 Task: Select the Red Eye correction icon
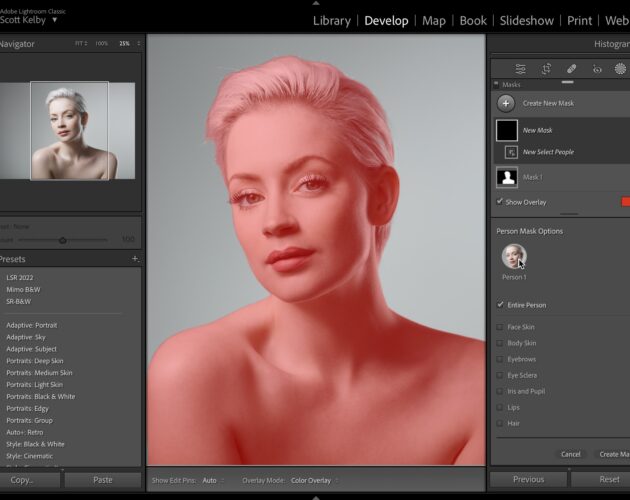point(597,70)
